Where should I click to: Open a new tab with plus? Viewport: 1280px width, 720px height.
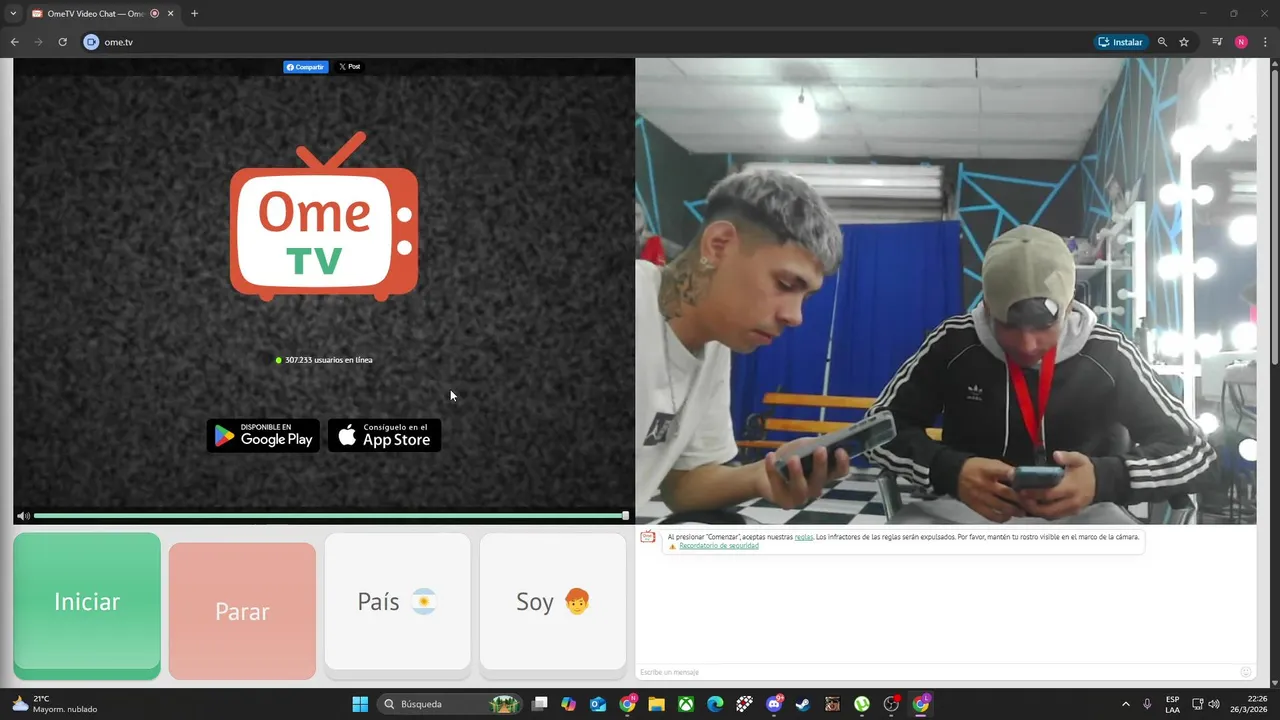coord(194,14)
